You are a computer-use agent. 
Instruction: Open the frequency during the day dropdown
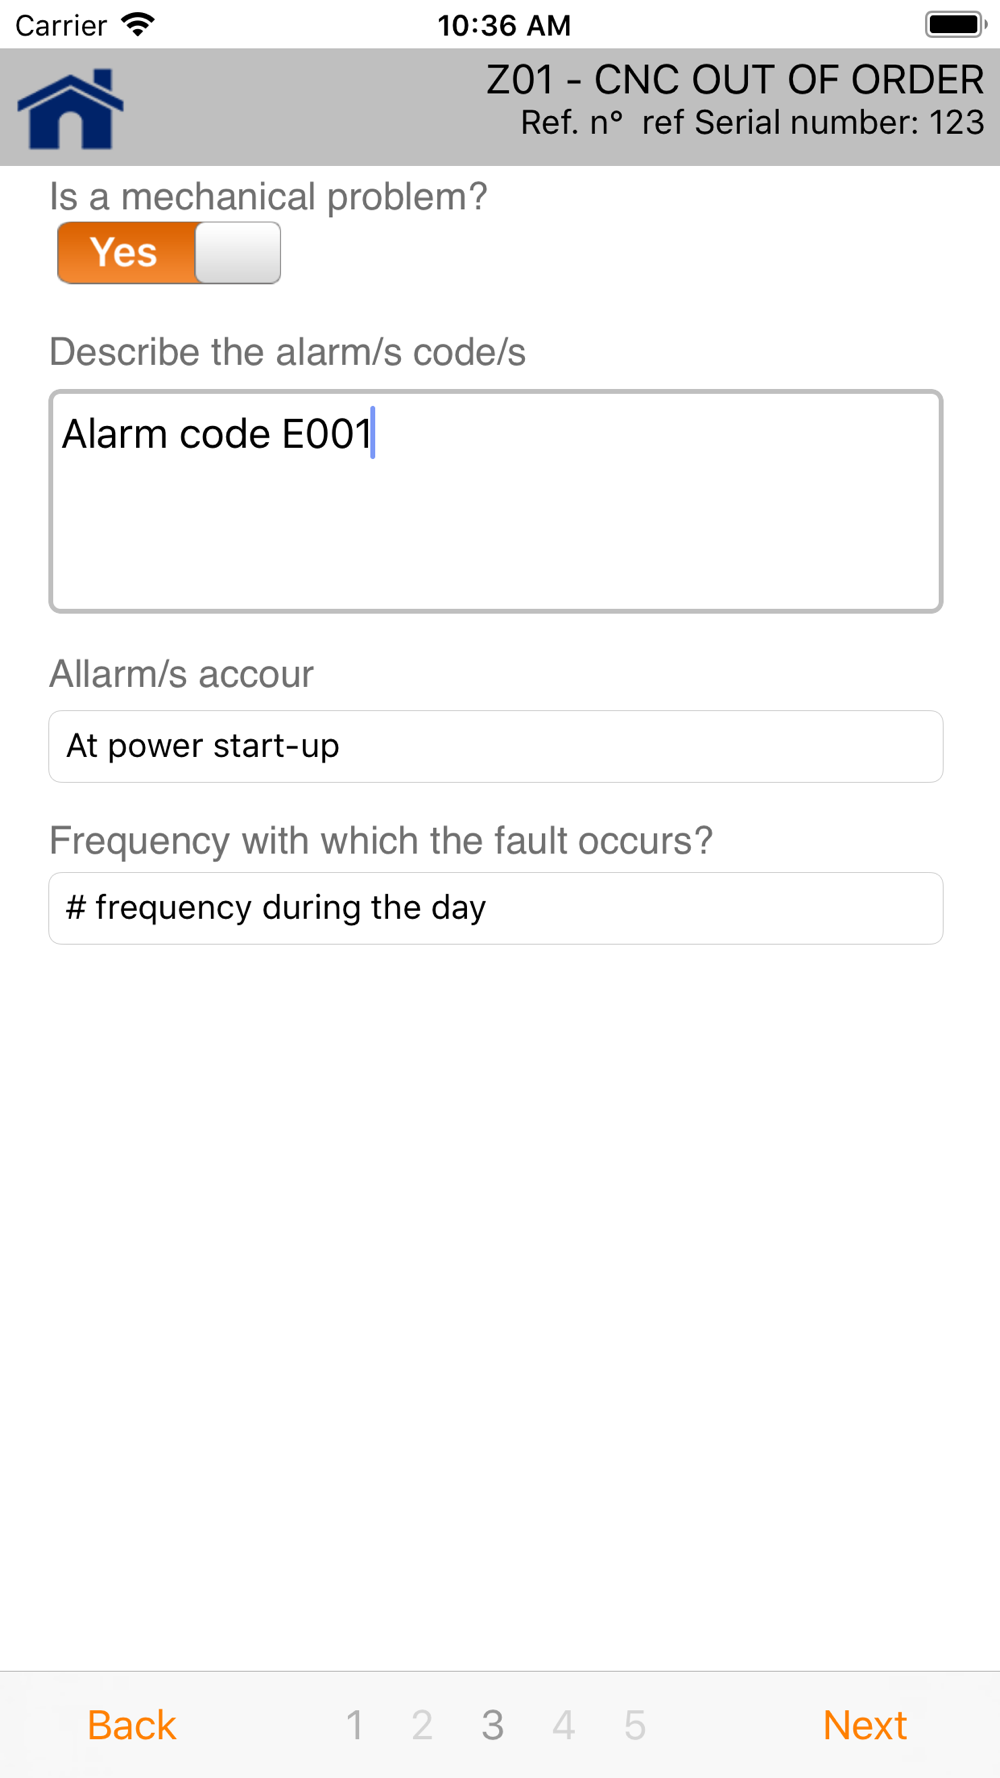coord(496,908)
